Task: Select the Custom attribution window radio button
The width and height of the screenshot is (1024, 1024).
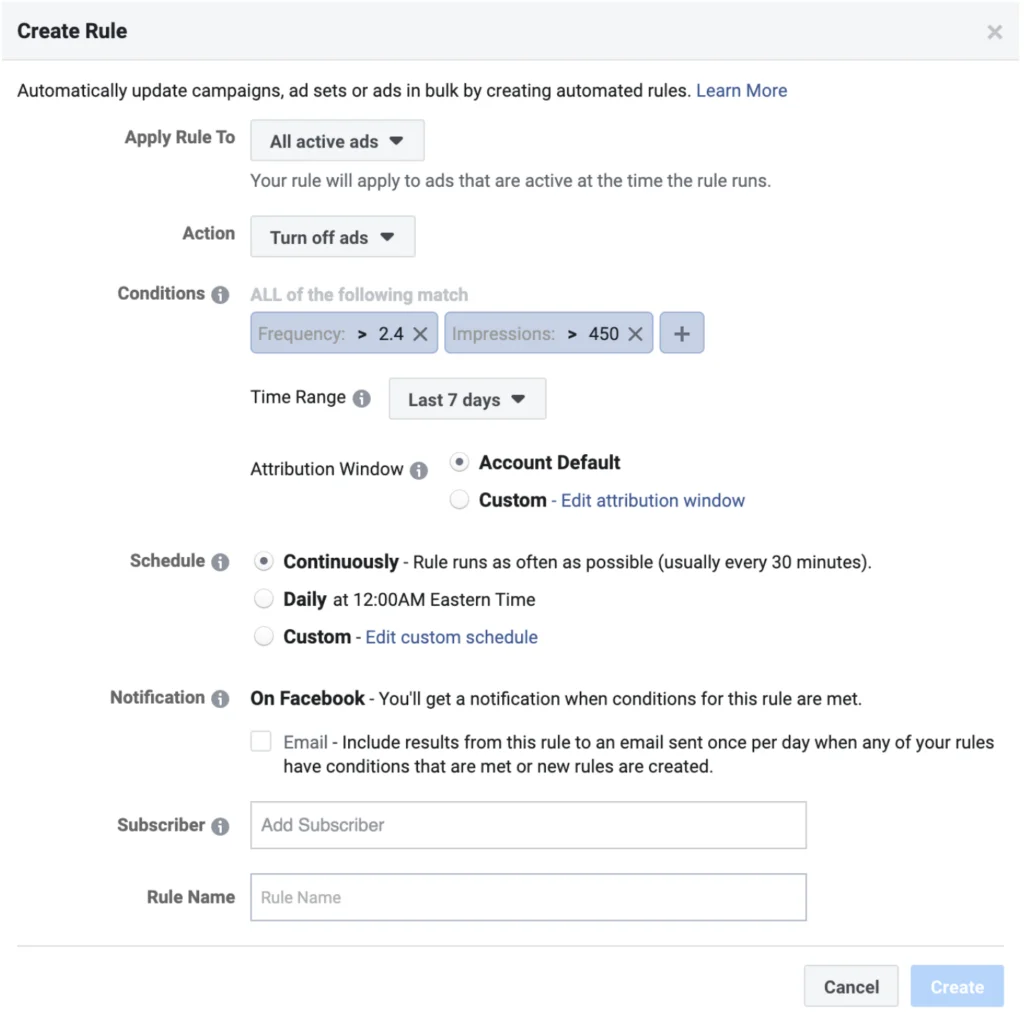Action: 459,500
